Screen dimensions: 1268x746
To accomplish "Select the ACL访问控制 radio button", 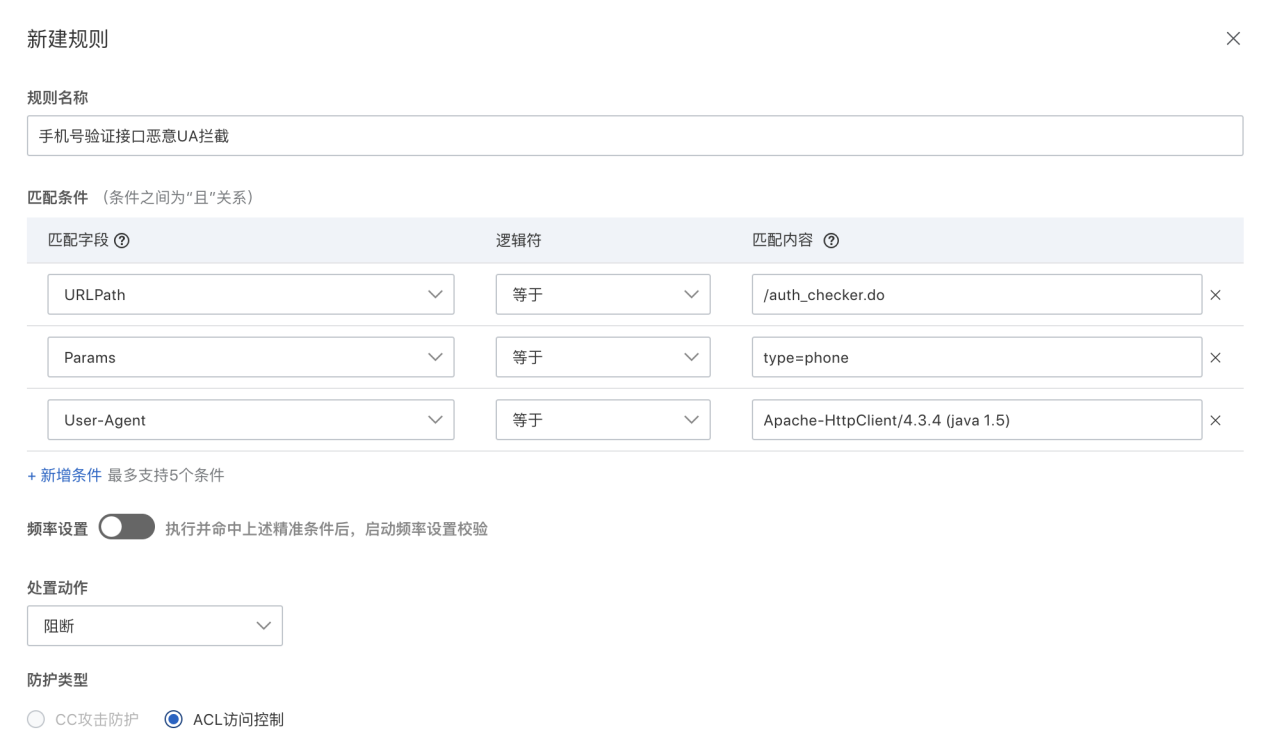I will pyautogui.click(x=174, y=719).
